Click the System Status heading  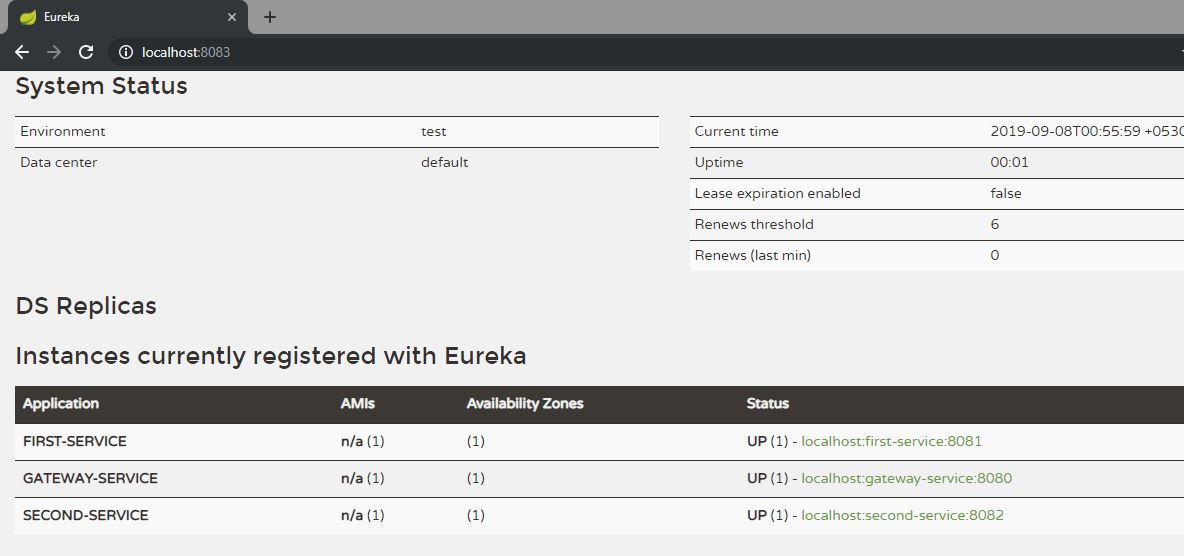(x=101, y=86)
